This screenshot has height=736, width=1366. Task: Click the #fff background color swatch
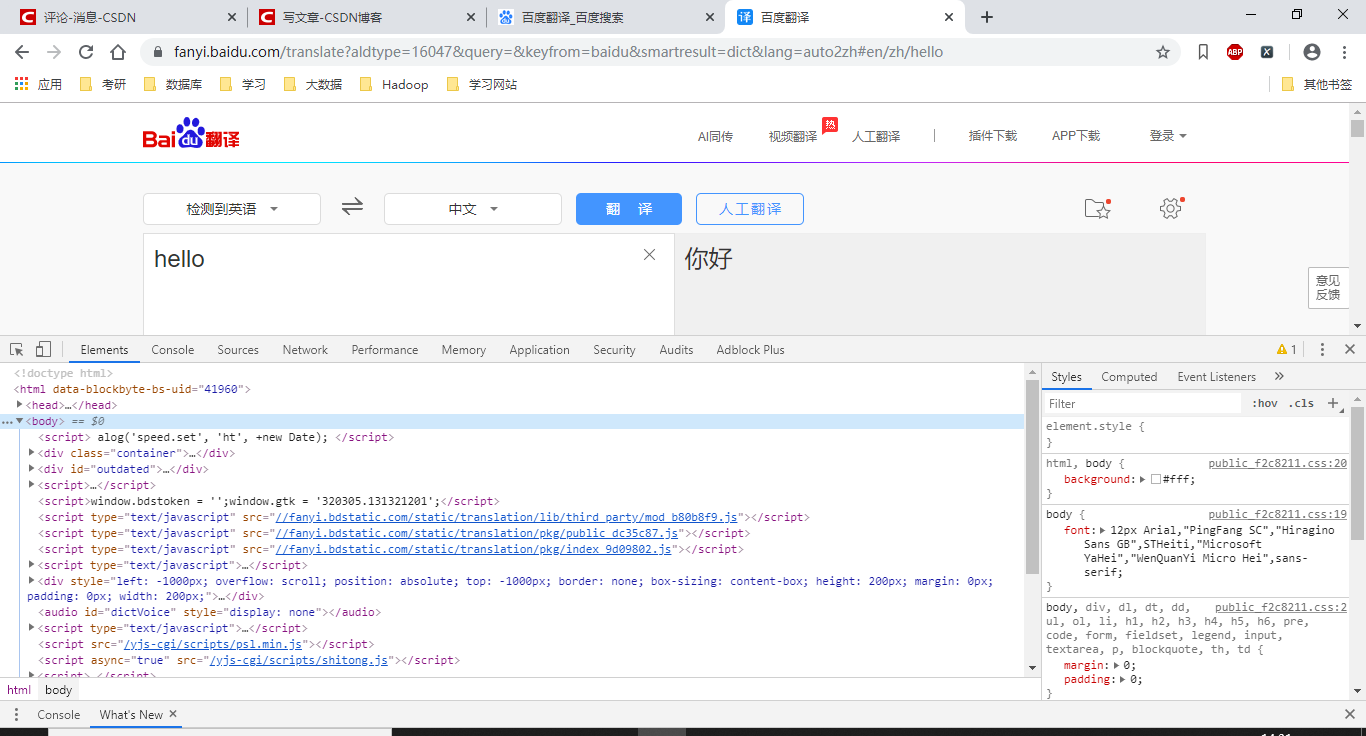pos(1155,479)
